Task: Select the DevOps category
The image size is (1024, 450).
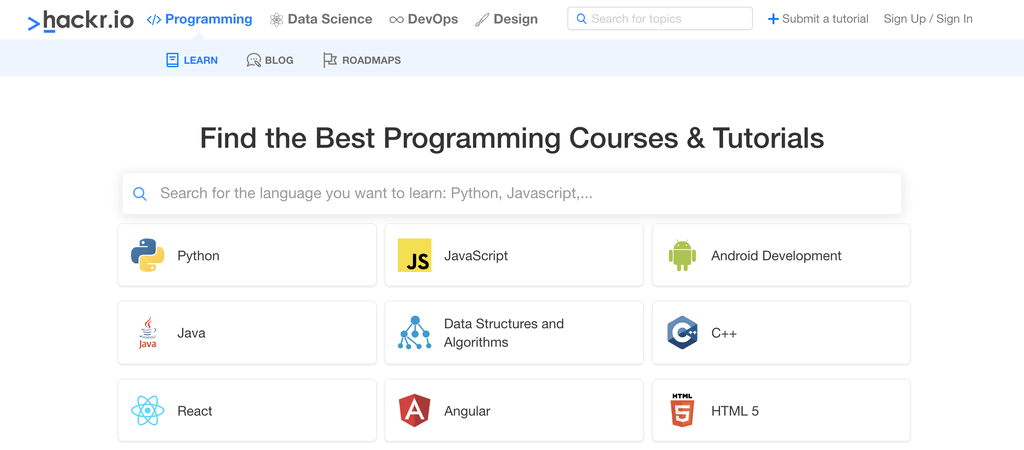Action: (423, 19)
